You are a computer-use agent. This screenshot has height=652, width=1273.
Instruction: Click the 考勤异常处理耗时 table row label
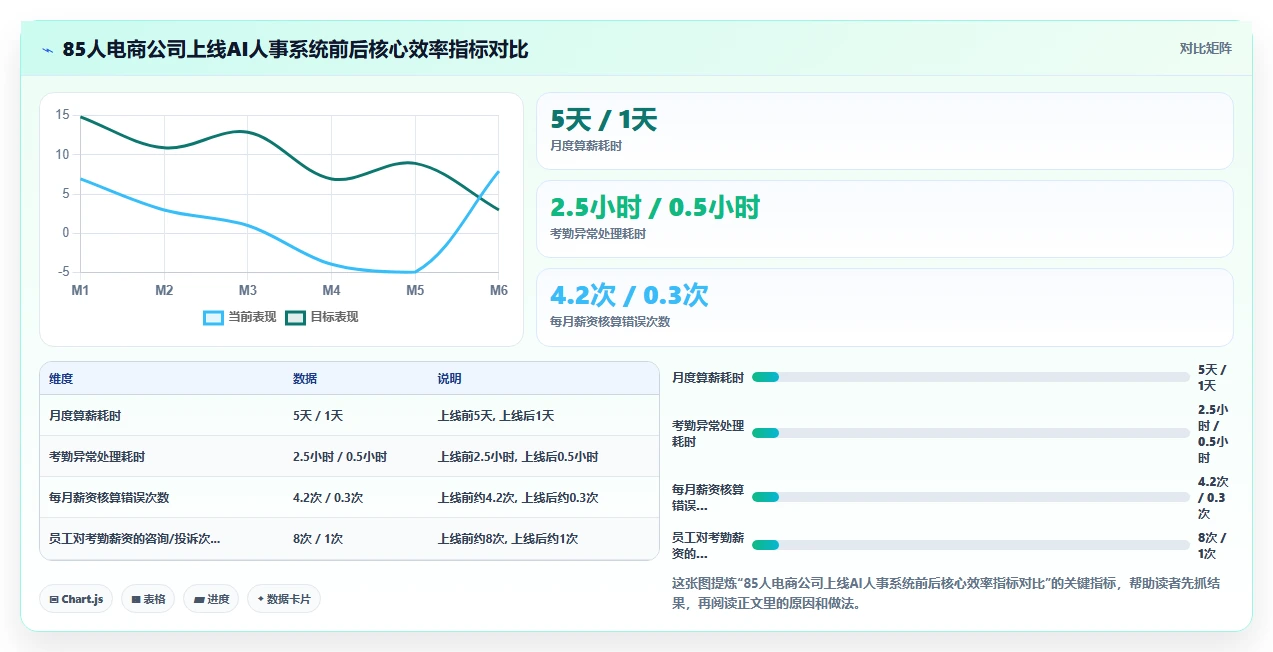[x=97, y=457]
